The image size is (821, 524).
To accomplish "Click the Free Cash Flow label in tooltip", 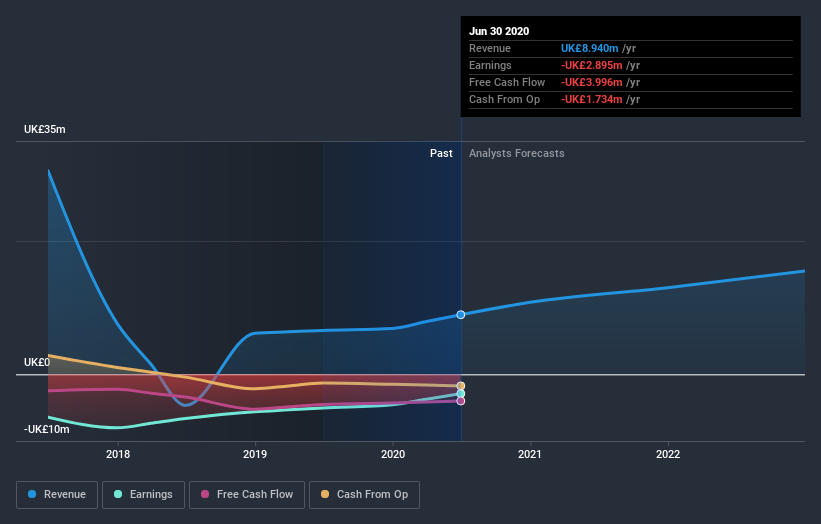I will tap(507, 82).
